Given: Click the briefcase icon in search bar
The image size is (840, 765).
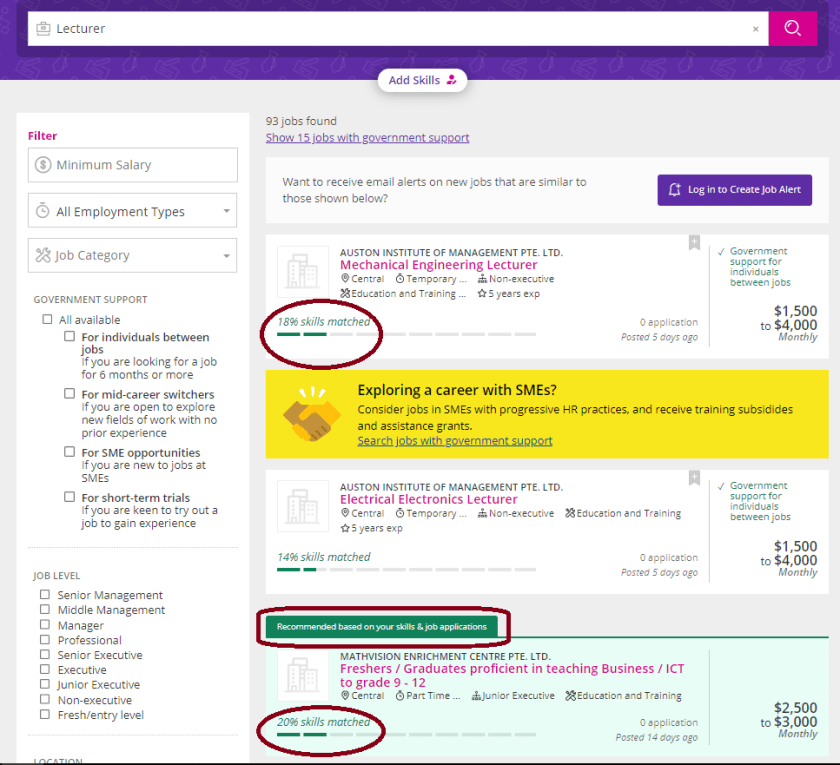Looking at the screenshot, I should pos(43,29).
